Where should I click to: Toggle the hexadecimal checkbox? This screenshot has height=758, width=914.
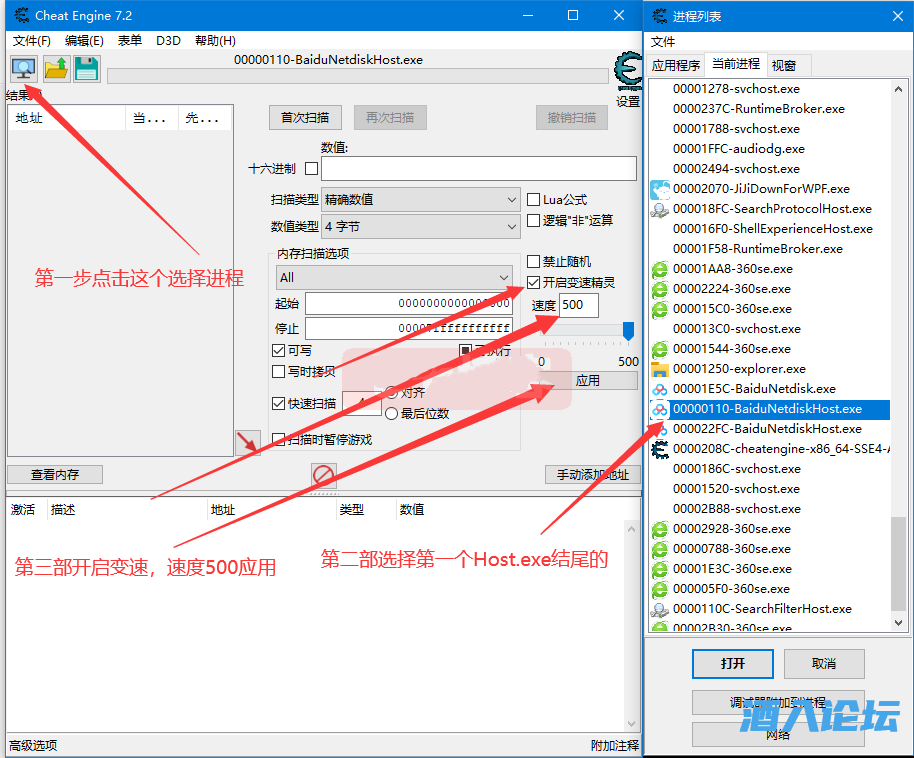click(x=312, y=169)
